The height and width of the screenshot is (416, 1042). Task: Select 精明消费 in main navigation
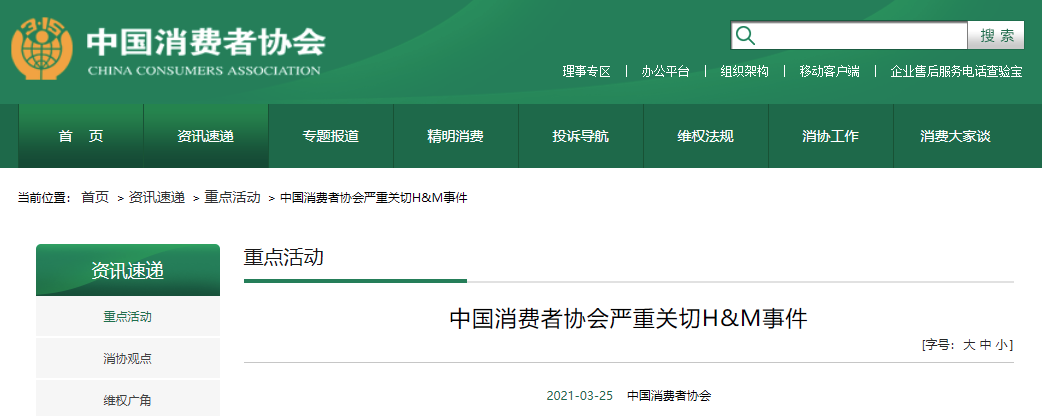tap(456, 136)
